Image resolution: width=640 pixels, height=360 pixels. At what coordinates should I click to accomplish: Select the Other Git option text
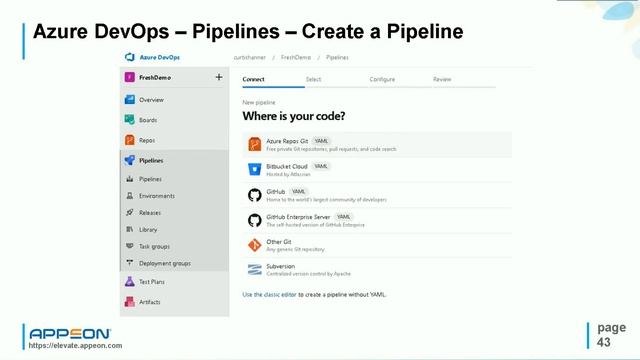point(279,242)
